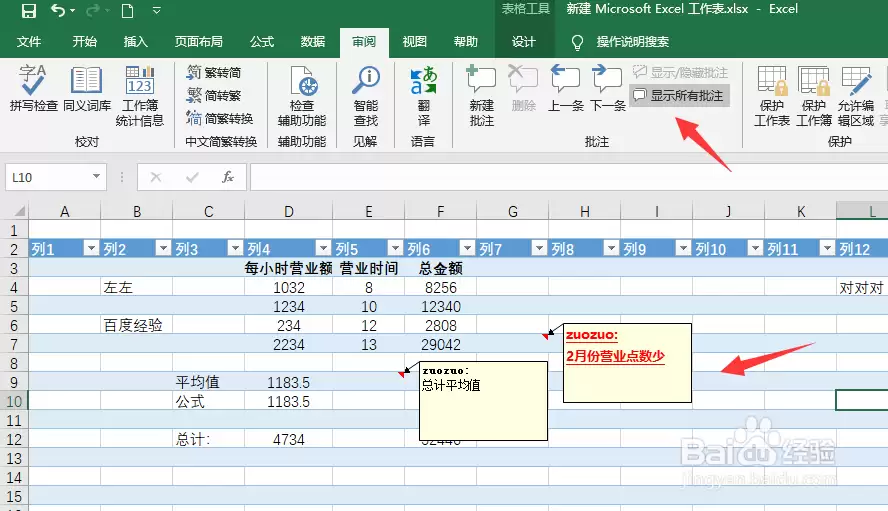Select cell with value 29042

coord(441,344)
